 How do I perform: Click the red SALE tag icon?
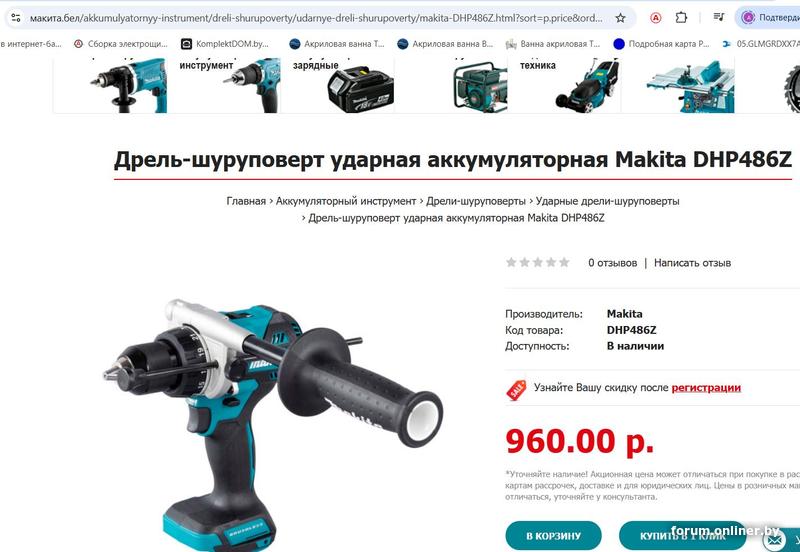point(516,390)
